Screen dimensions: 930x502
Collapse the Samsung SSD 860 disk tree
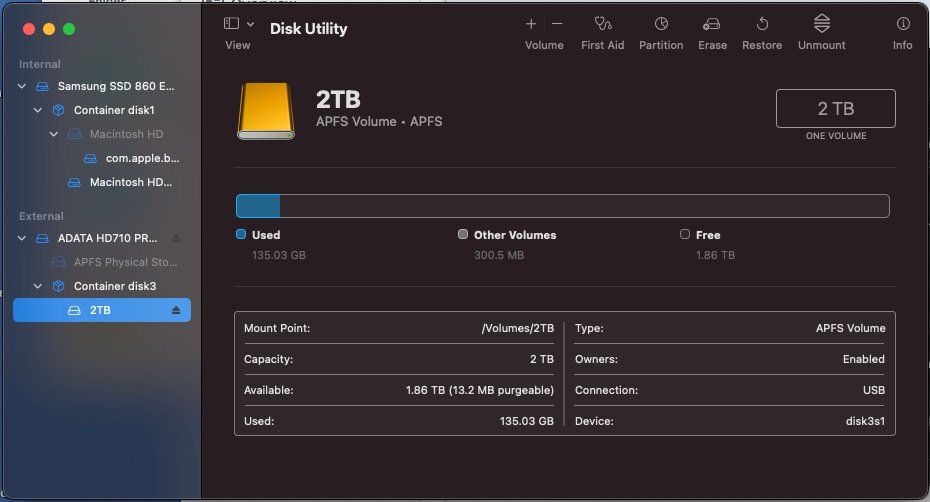[22, 86]
